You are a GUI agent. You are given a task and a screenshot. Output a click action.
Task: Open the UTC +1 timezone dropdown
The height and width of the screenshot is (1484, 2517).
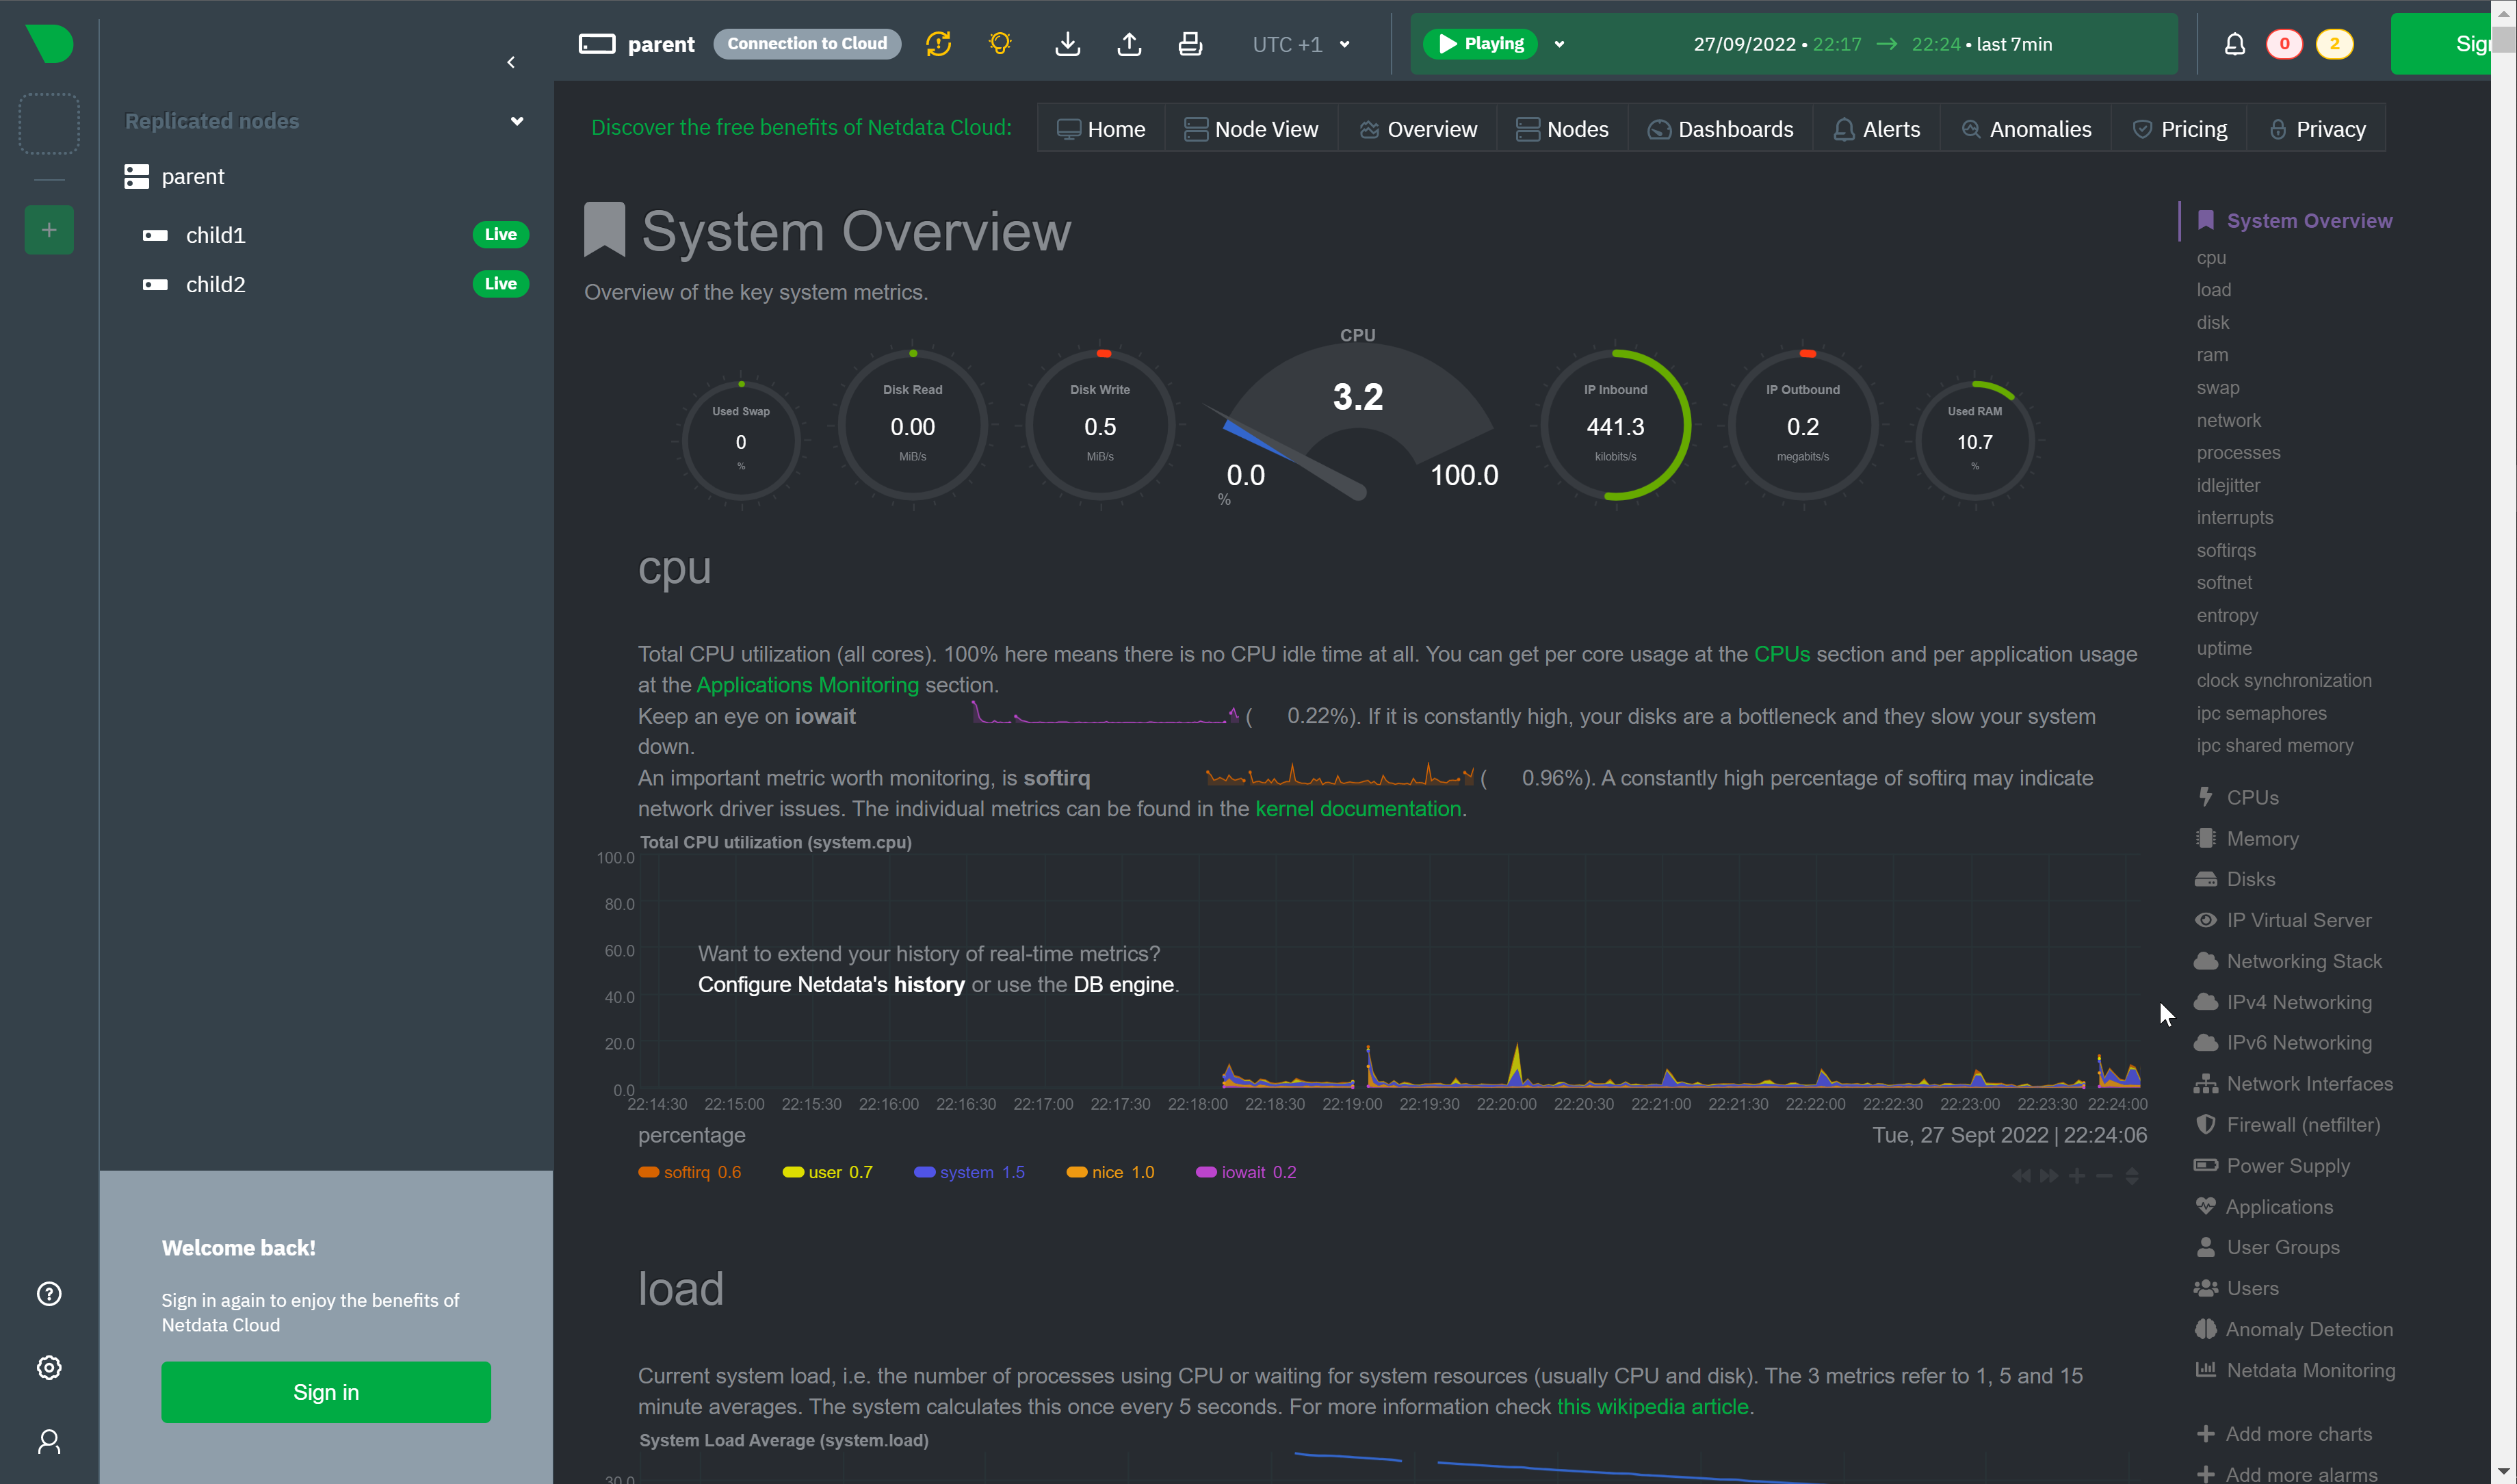click(1300, 44)
